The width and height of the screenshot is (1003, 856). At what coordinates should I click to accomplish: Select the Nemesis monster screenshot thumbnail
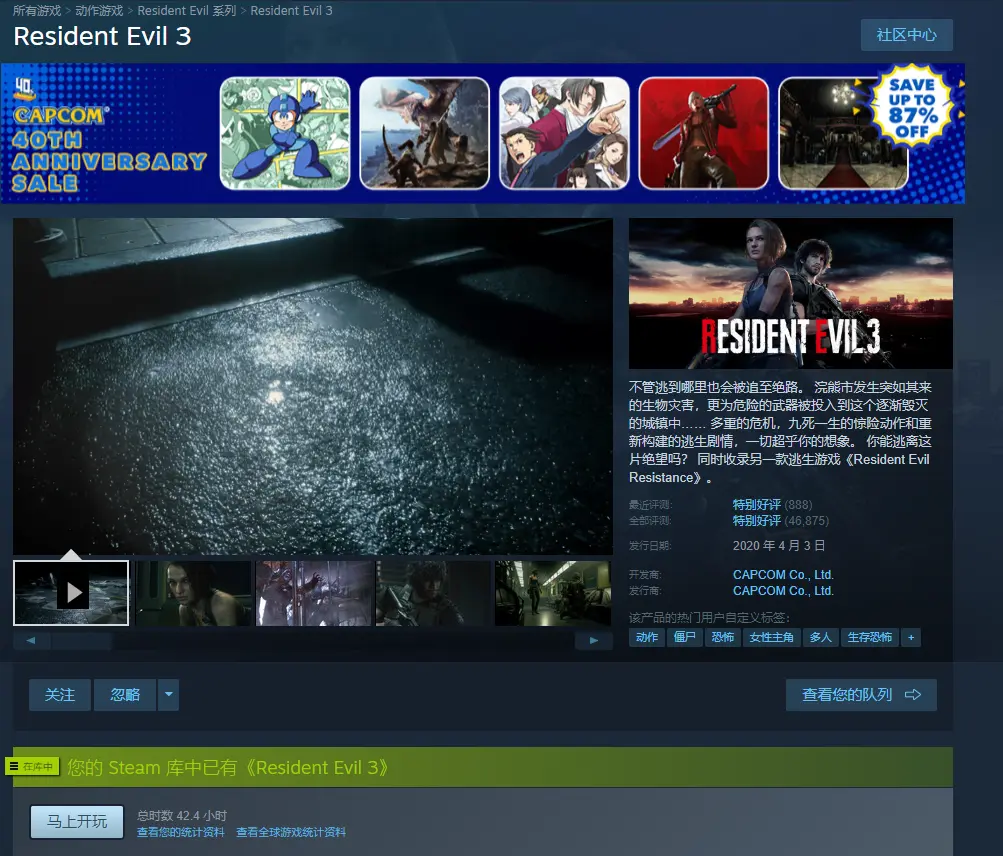pyautogui.click(x=313, y=593)
